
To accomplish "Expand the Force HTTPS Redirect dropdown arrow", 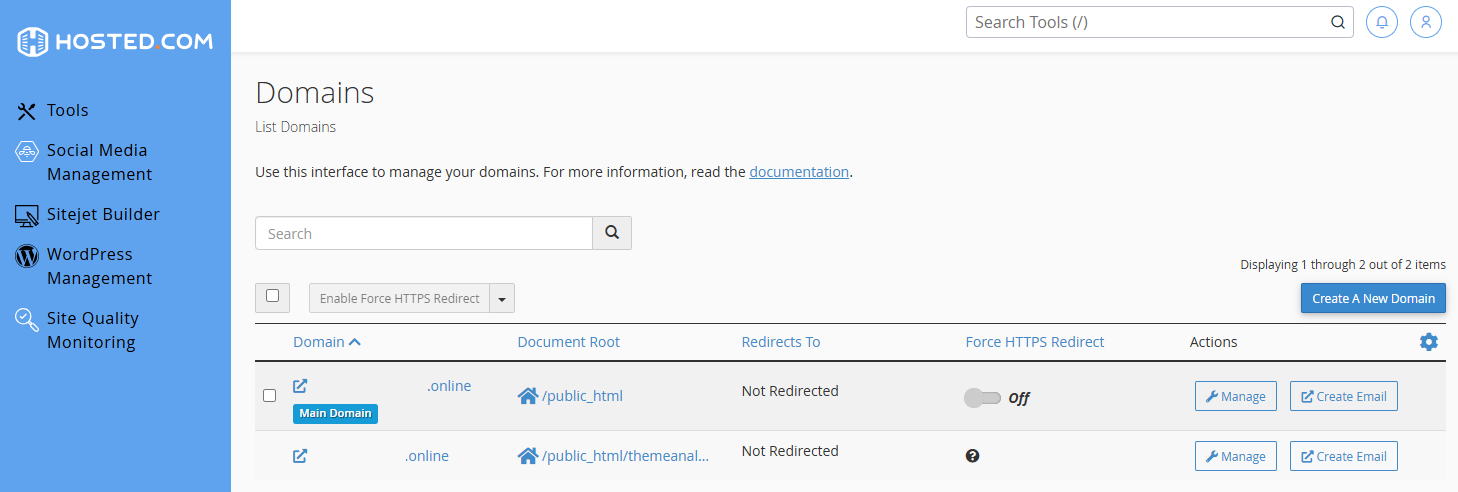I will pos(502,298).
